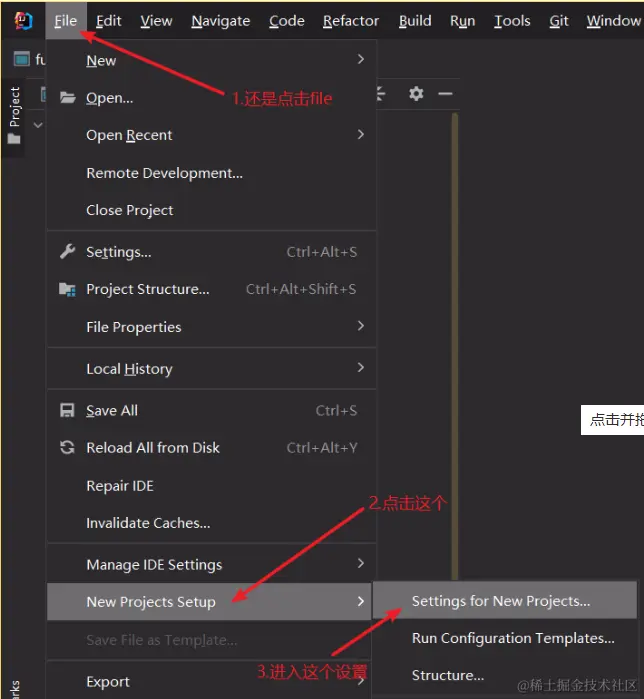Select Repair IDE

click(x=212, y=485)
